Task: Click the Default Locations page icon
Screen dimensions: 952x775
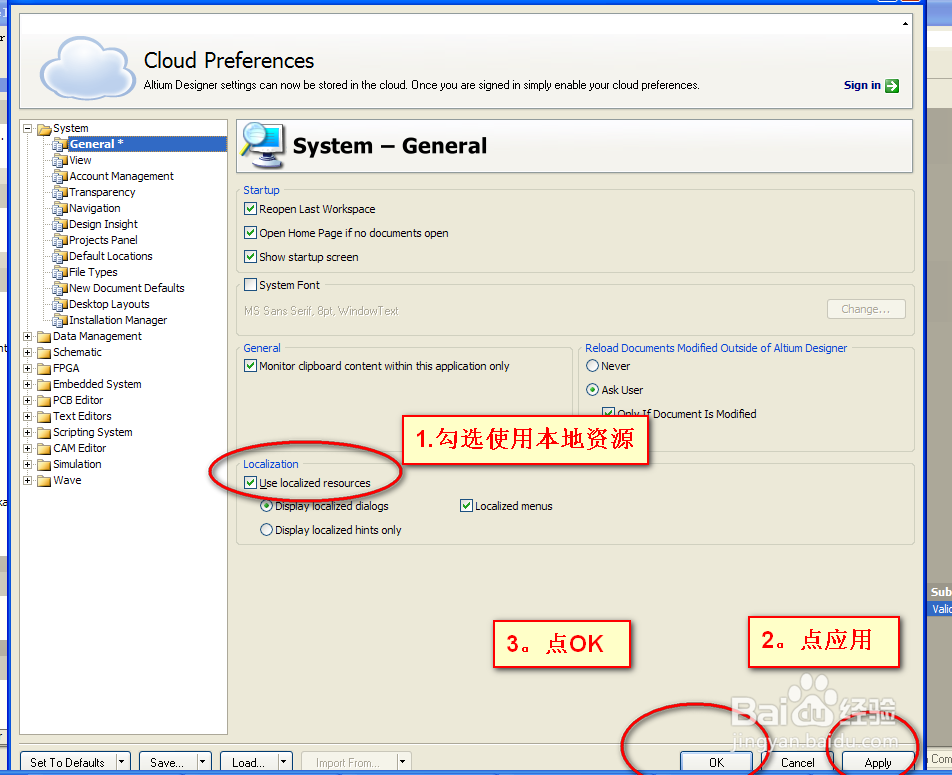Action: click(60, 256)
